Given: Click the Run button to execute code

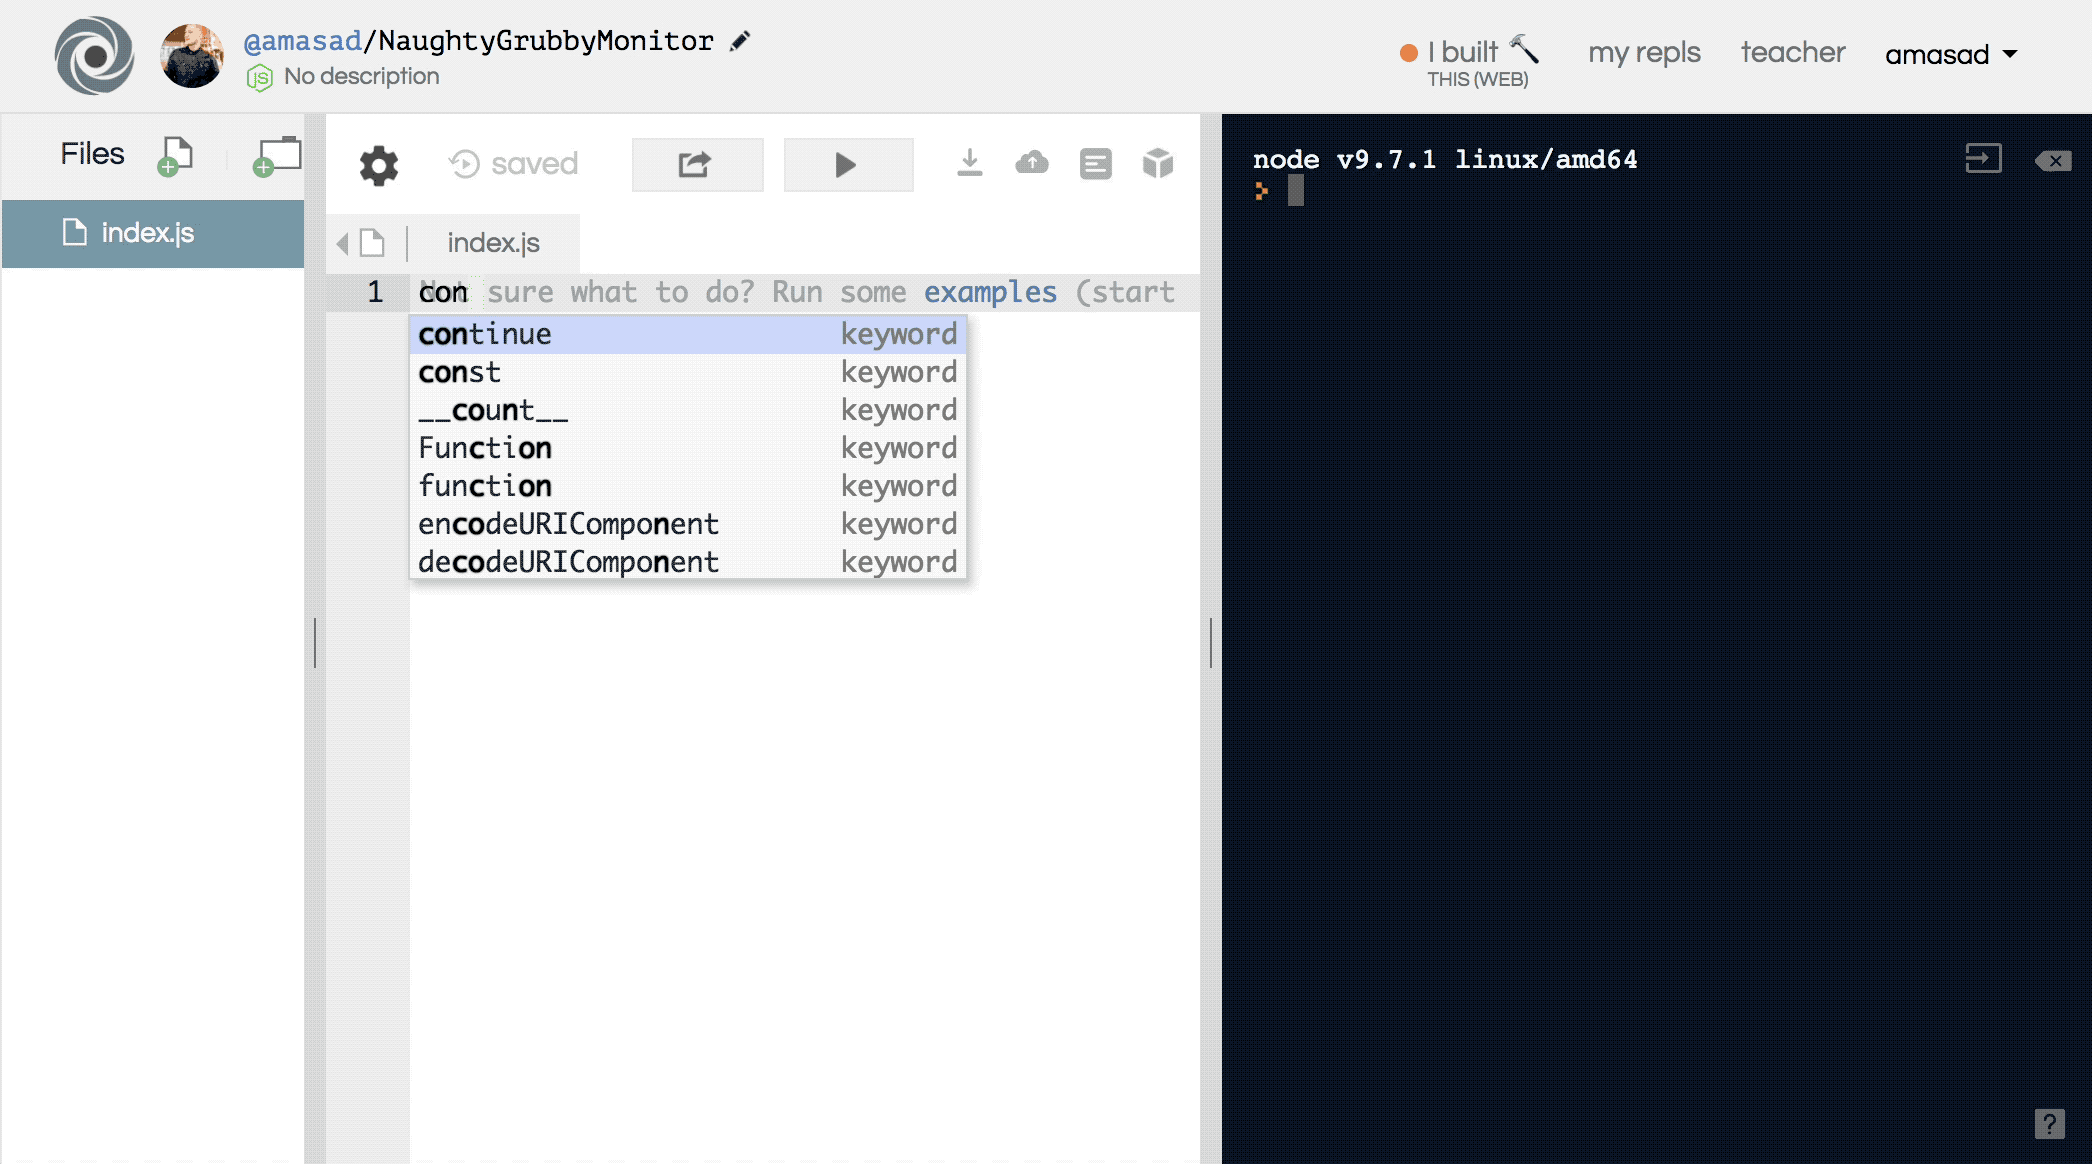Looking at the screenshot, I should (845, 161).
